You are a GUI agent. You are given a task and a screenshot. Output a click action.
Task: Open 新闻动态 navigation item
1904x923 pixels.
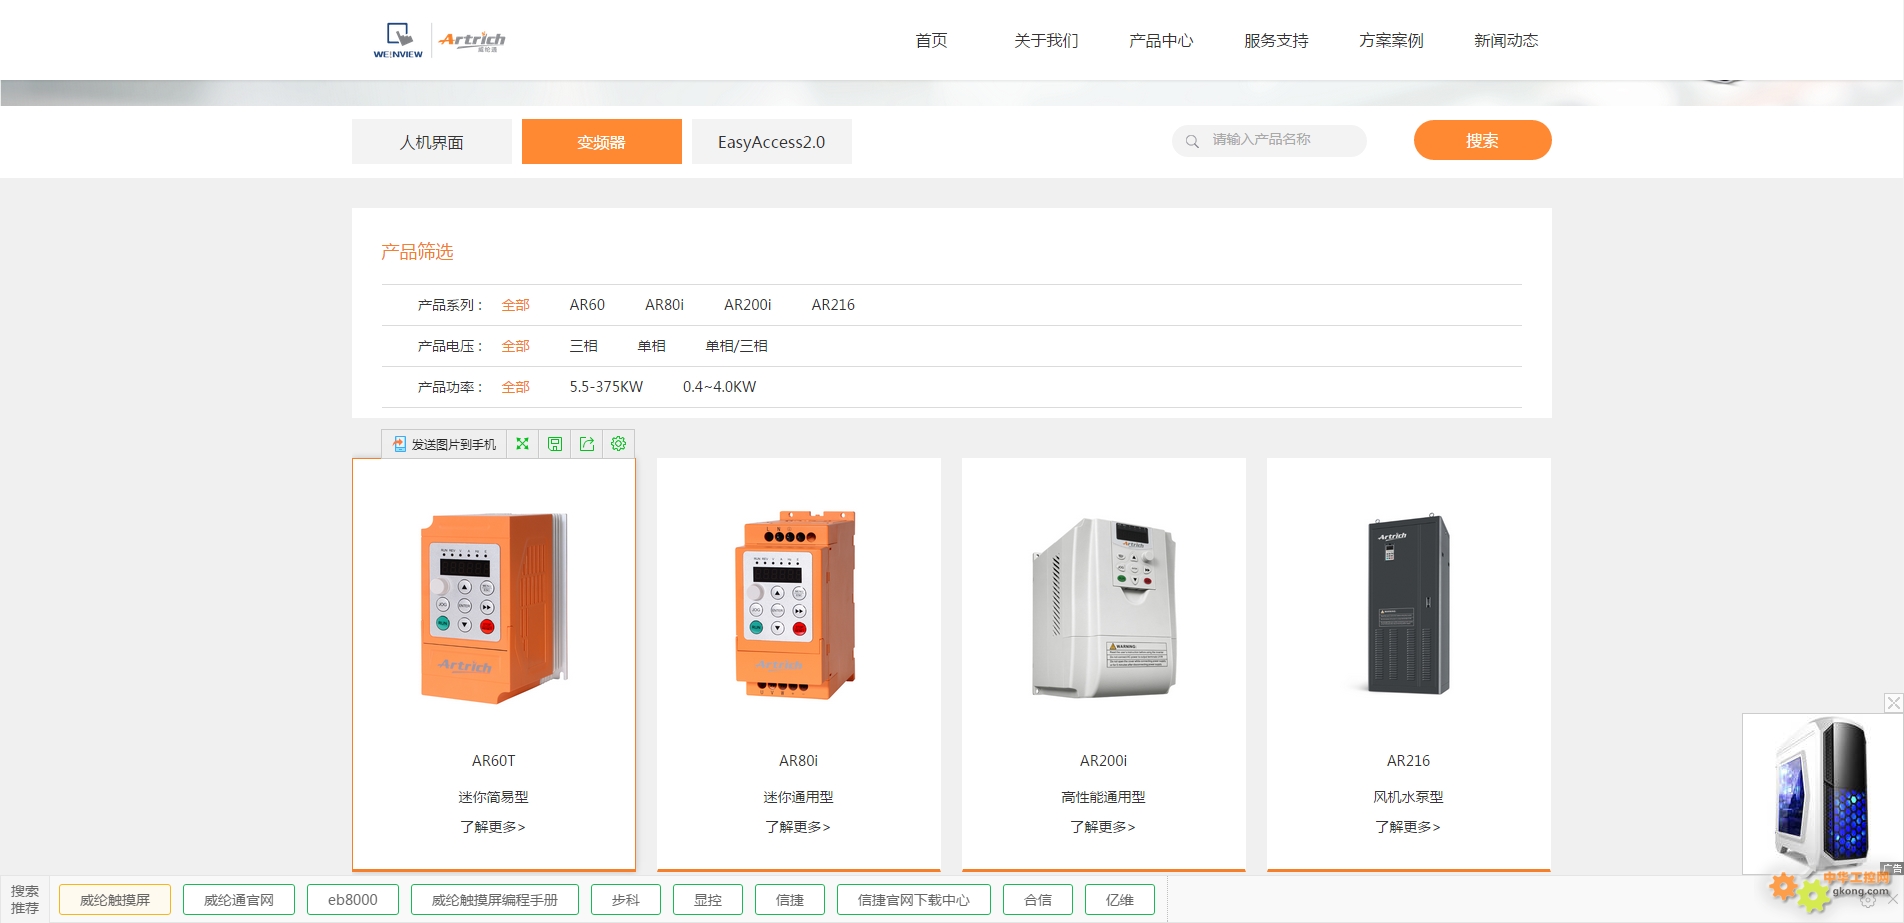(1506, 41)
